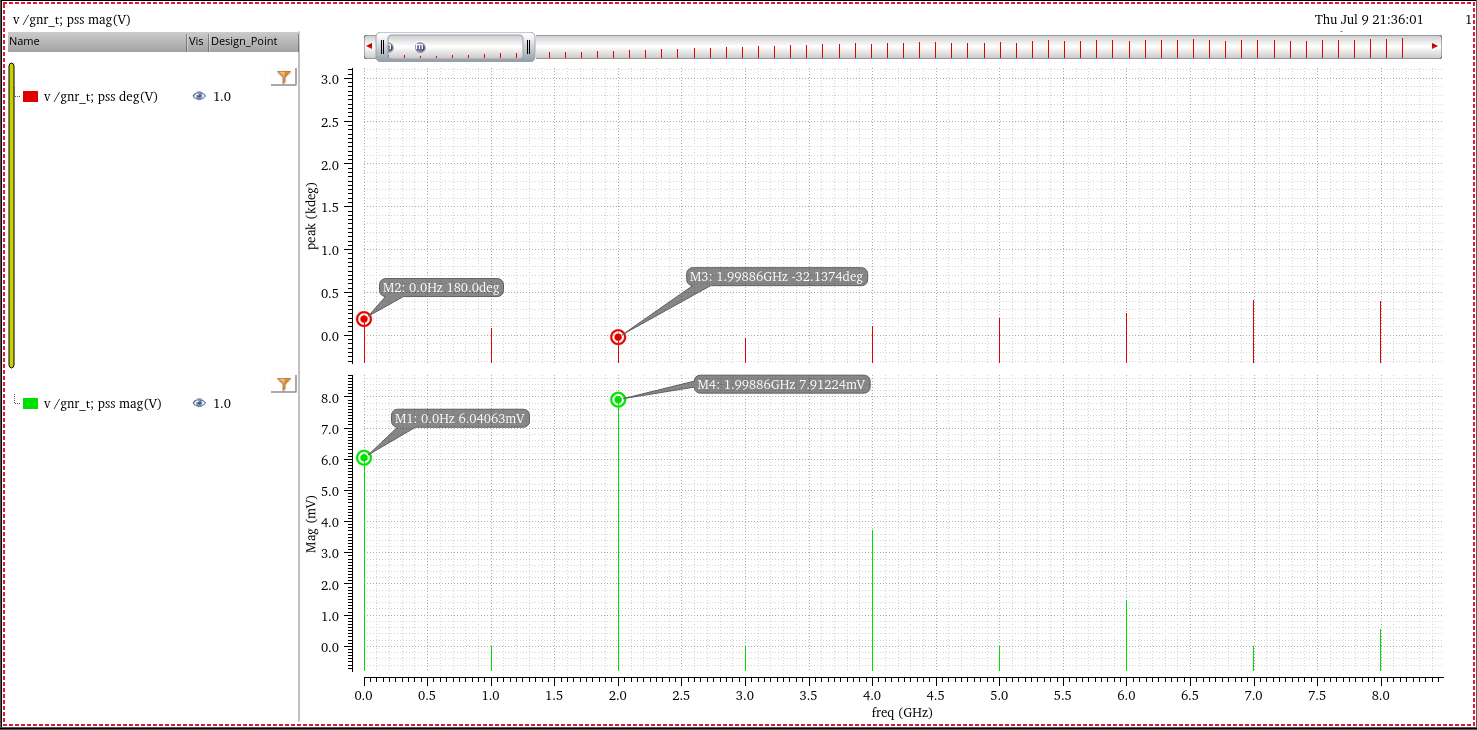Image resolution: width=1477 pixels, height=730 pixels.
Task: Click the peak axis tick label '3.0'
Action: tap(331, 79)
